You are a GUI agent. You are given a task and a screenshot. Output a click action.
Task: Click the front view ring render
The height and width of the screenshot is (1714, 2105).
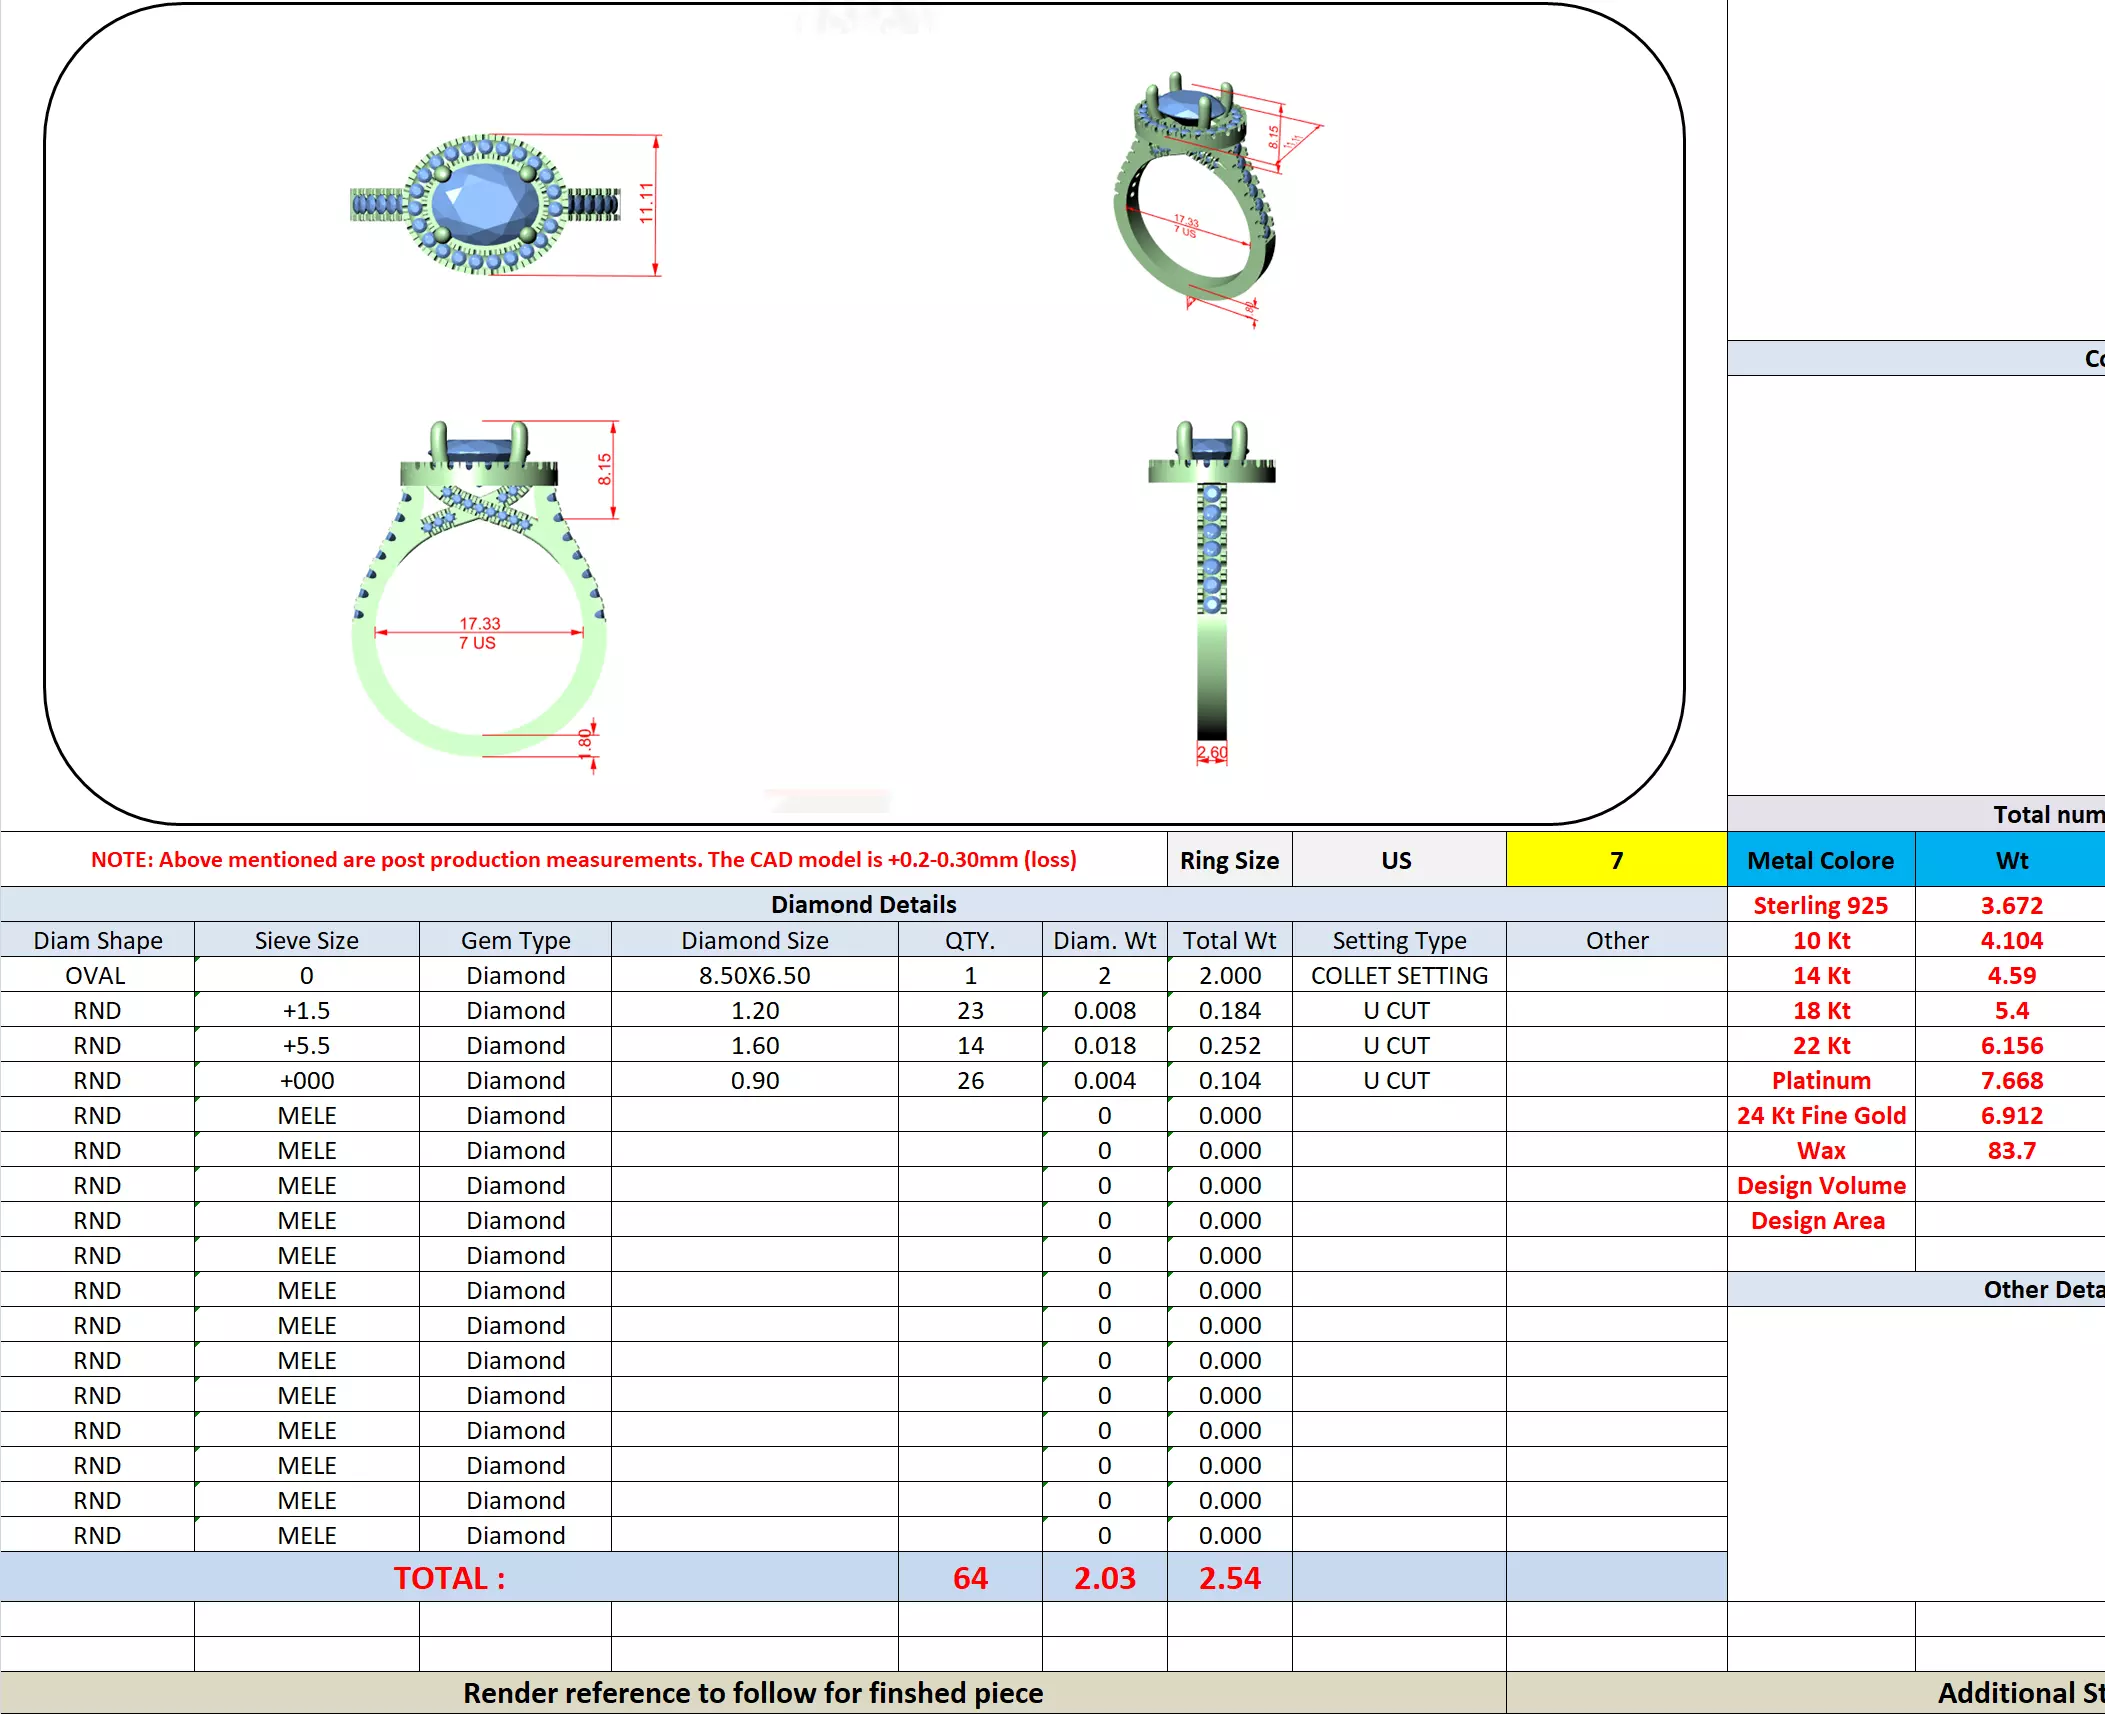point(480,590)
